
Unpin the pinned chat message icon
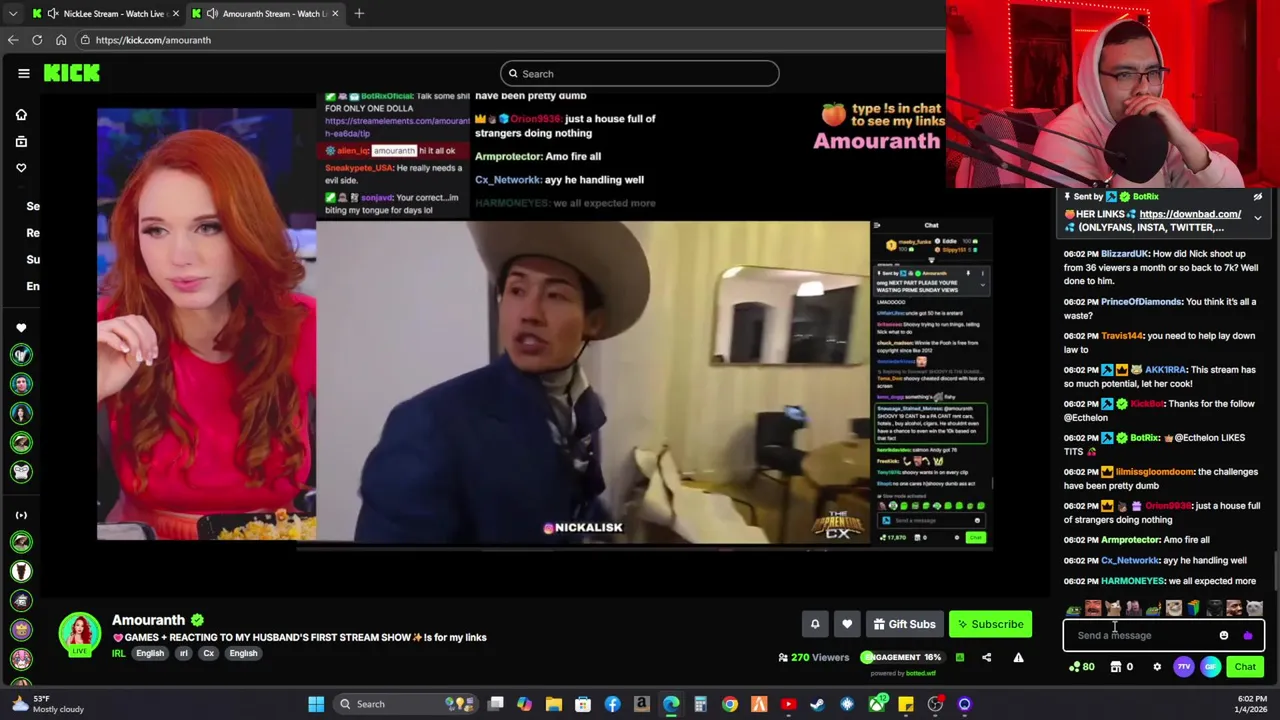click(1257, 197)
